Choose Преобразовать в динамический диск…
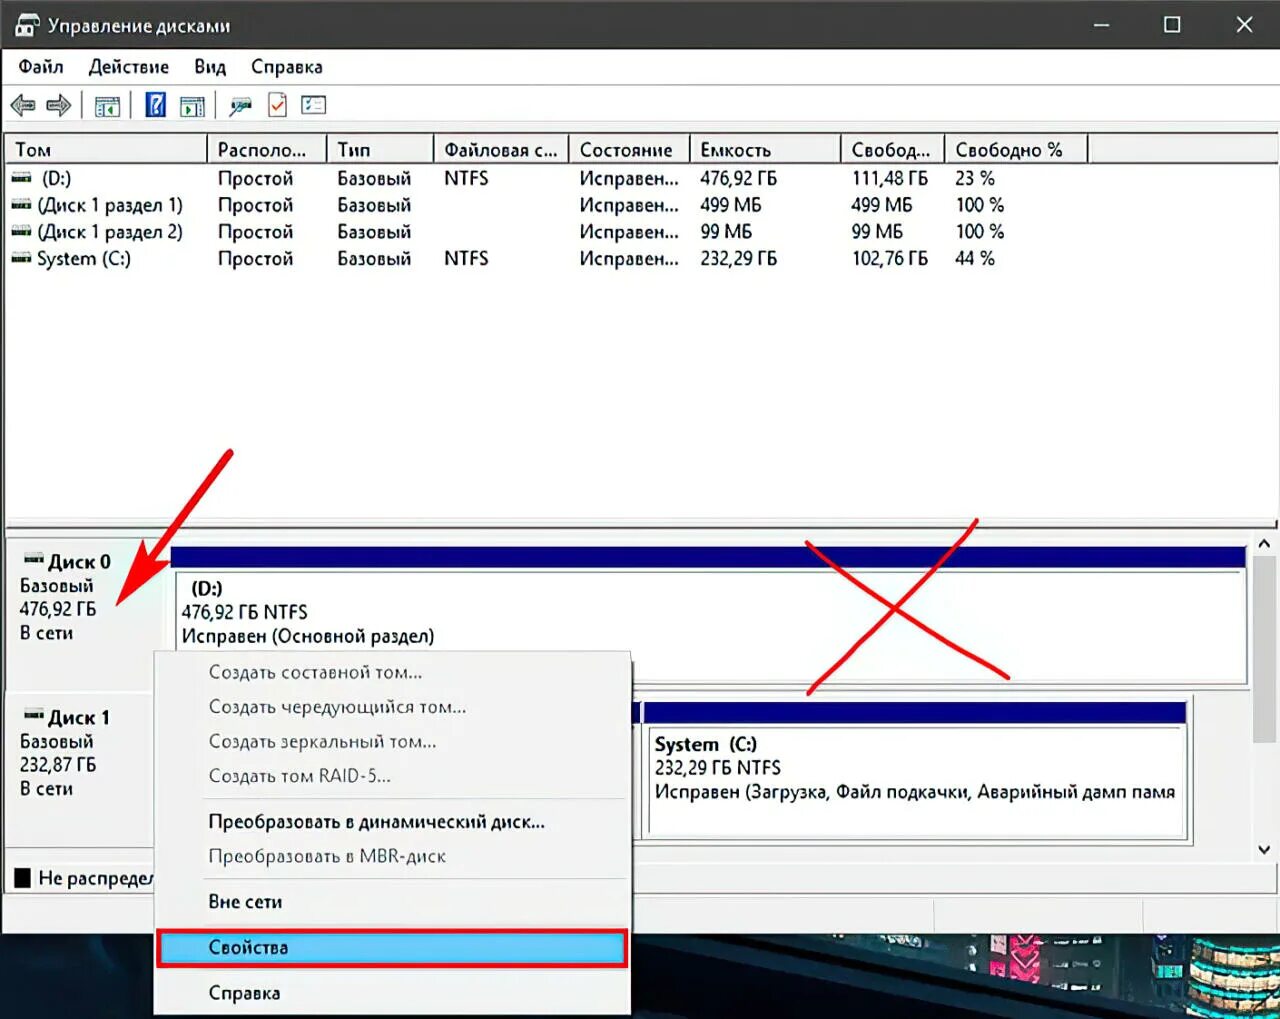The width and height of the screenshot is (1280, 1019). pos(392,822)
